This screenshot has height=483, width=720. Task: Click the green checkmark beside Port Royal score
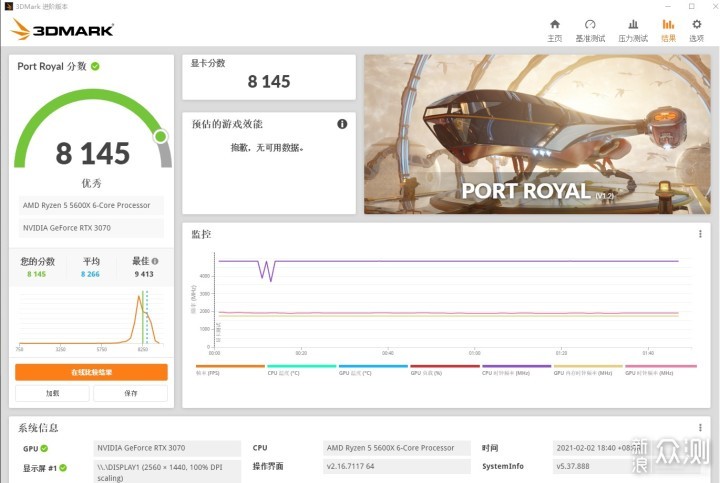tap(95, 66)
